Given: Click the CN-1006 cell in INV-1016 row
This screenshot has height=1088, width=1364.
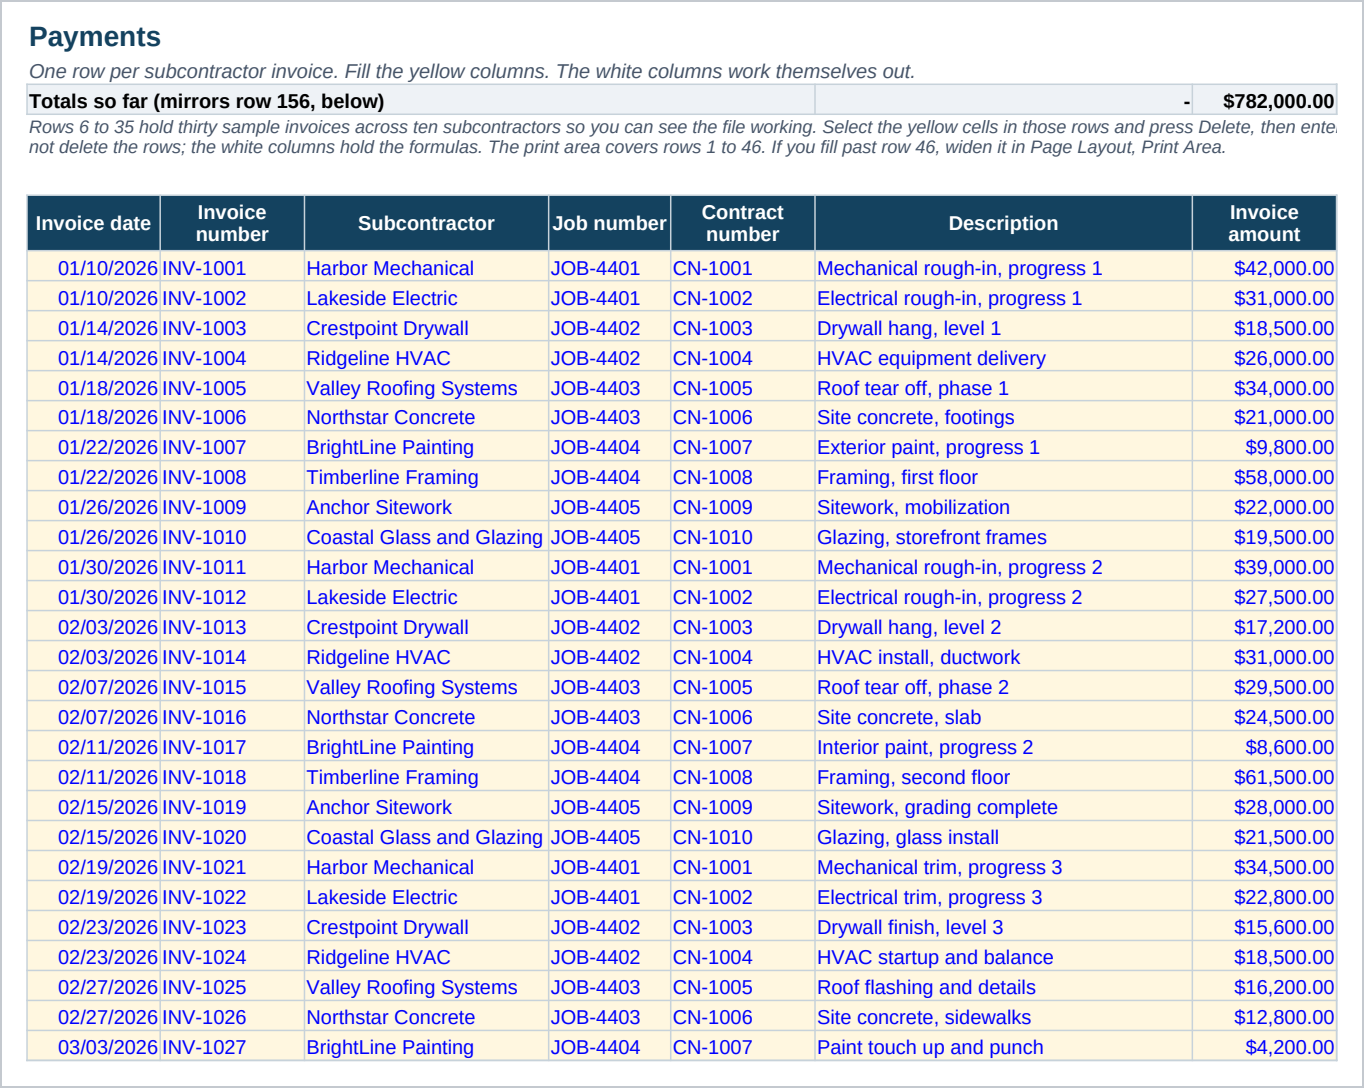Looking at the screenshot, I should click(x=742, y=717).
